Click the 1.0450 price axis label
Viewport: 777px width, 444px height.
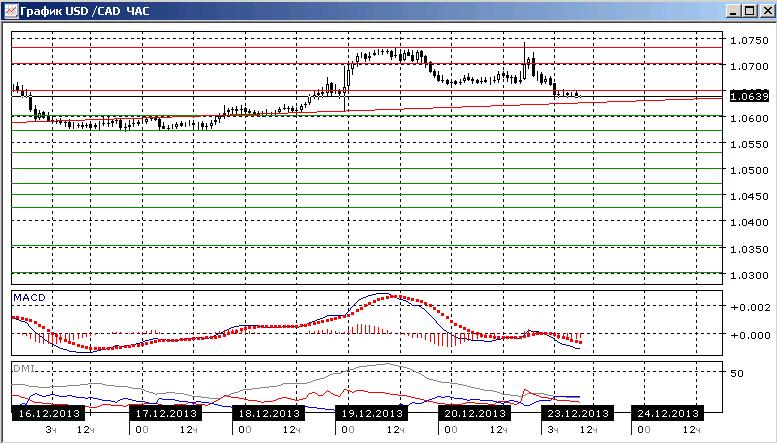tap(749, 196)
